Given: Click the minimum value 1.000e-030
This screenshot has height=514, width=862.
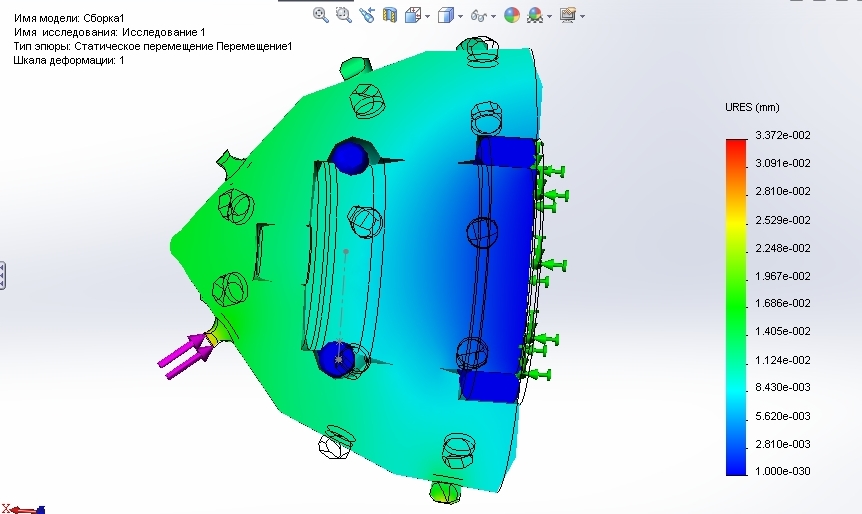Looking at the screenshot, I should pyautogui.click(x=783, y=471).
